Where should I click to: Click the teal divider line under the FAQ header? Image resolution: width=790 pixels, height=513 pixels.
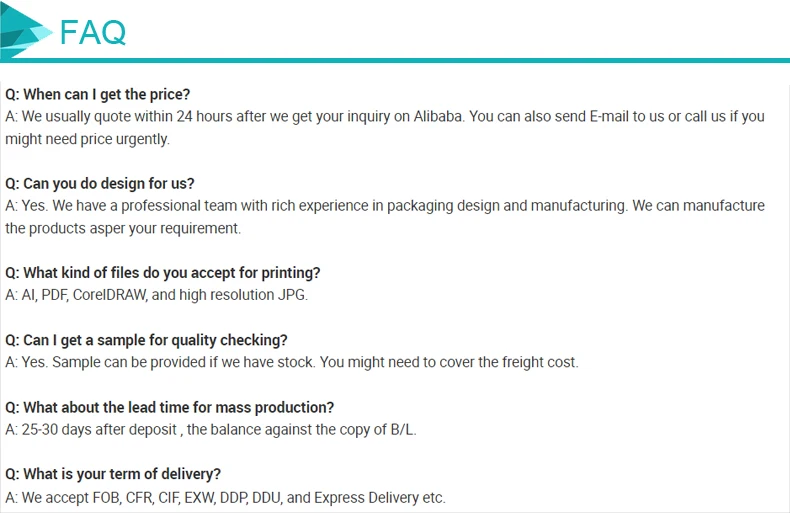(x=400, y=60)
